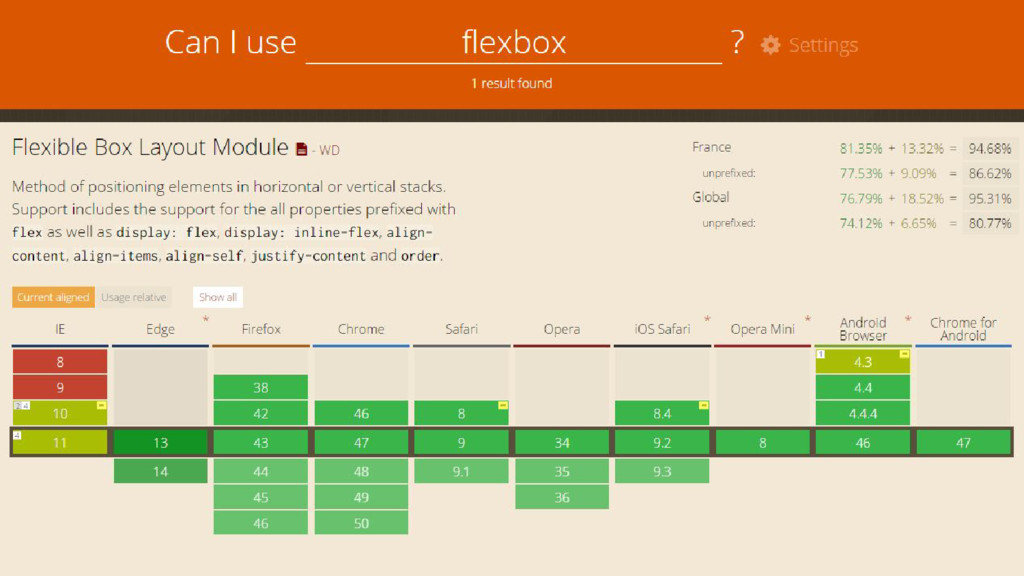Click the note flag on iOS Safari 8.4
Image resolution: width=1024 pixels, height=576 pixels.
tap(703, 406)
